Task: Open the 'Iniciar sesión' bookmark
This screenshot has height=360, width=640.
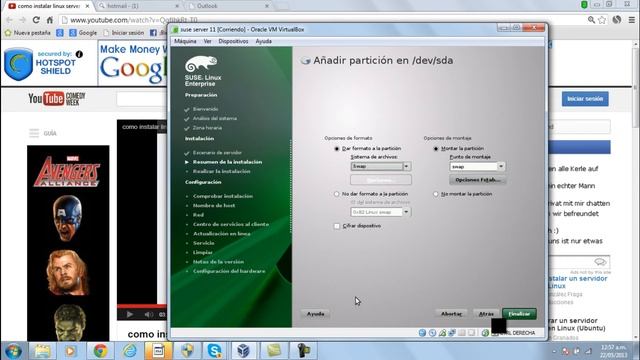Action: [x=124, y=33]
